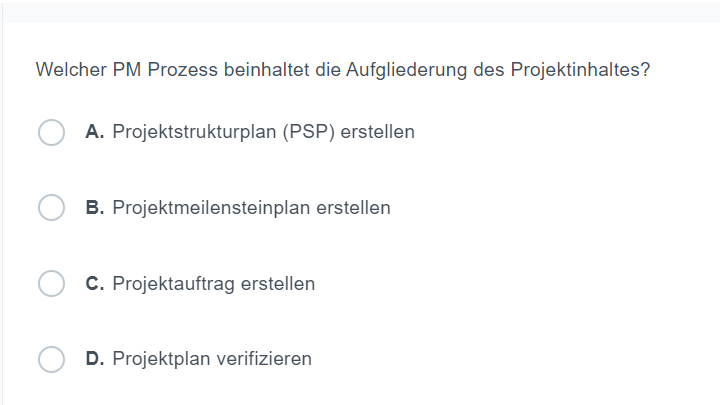Mark the radio circle for option D

tap(52, 359)
